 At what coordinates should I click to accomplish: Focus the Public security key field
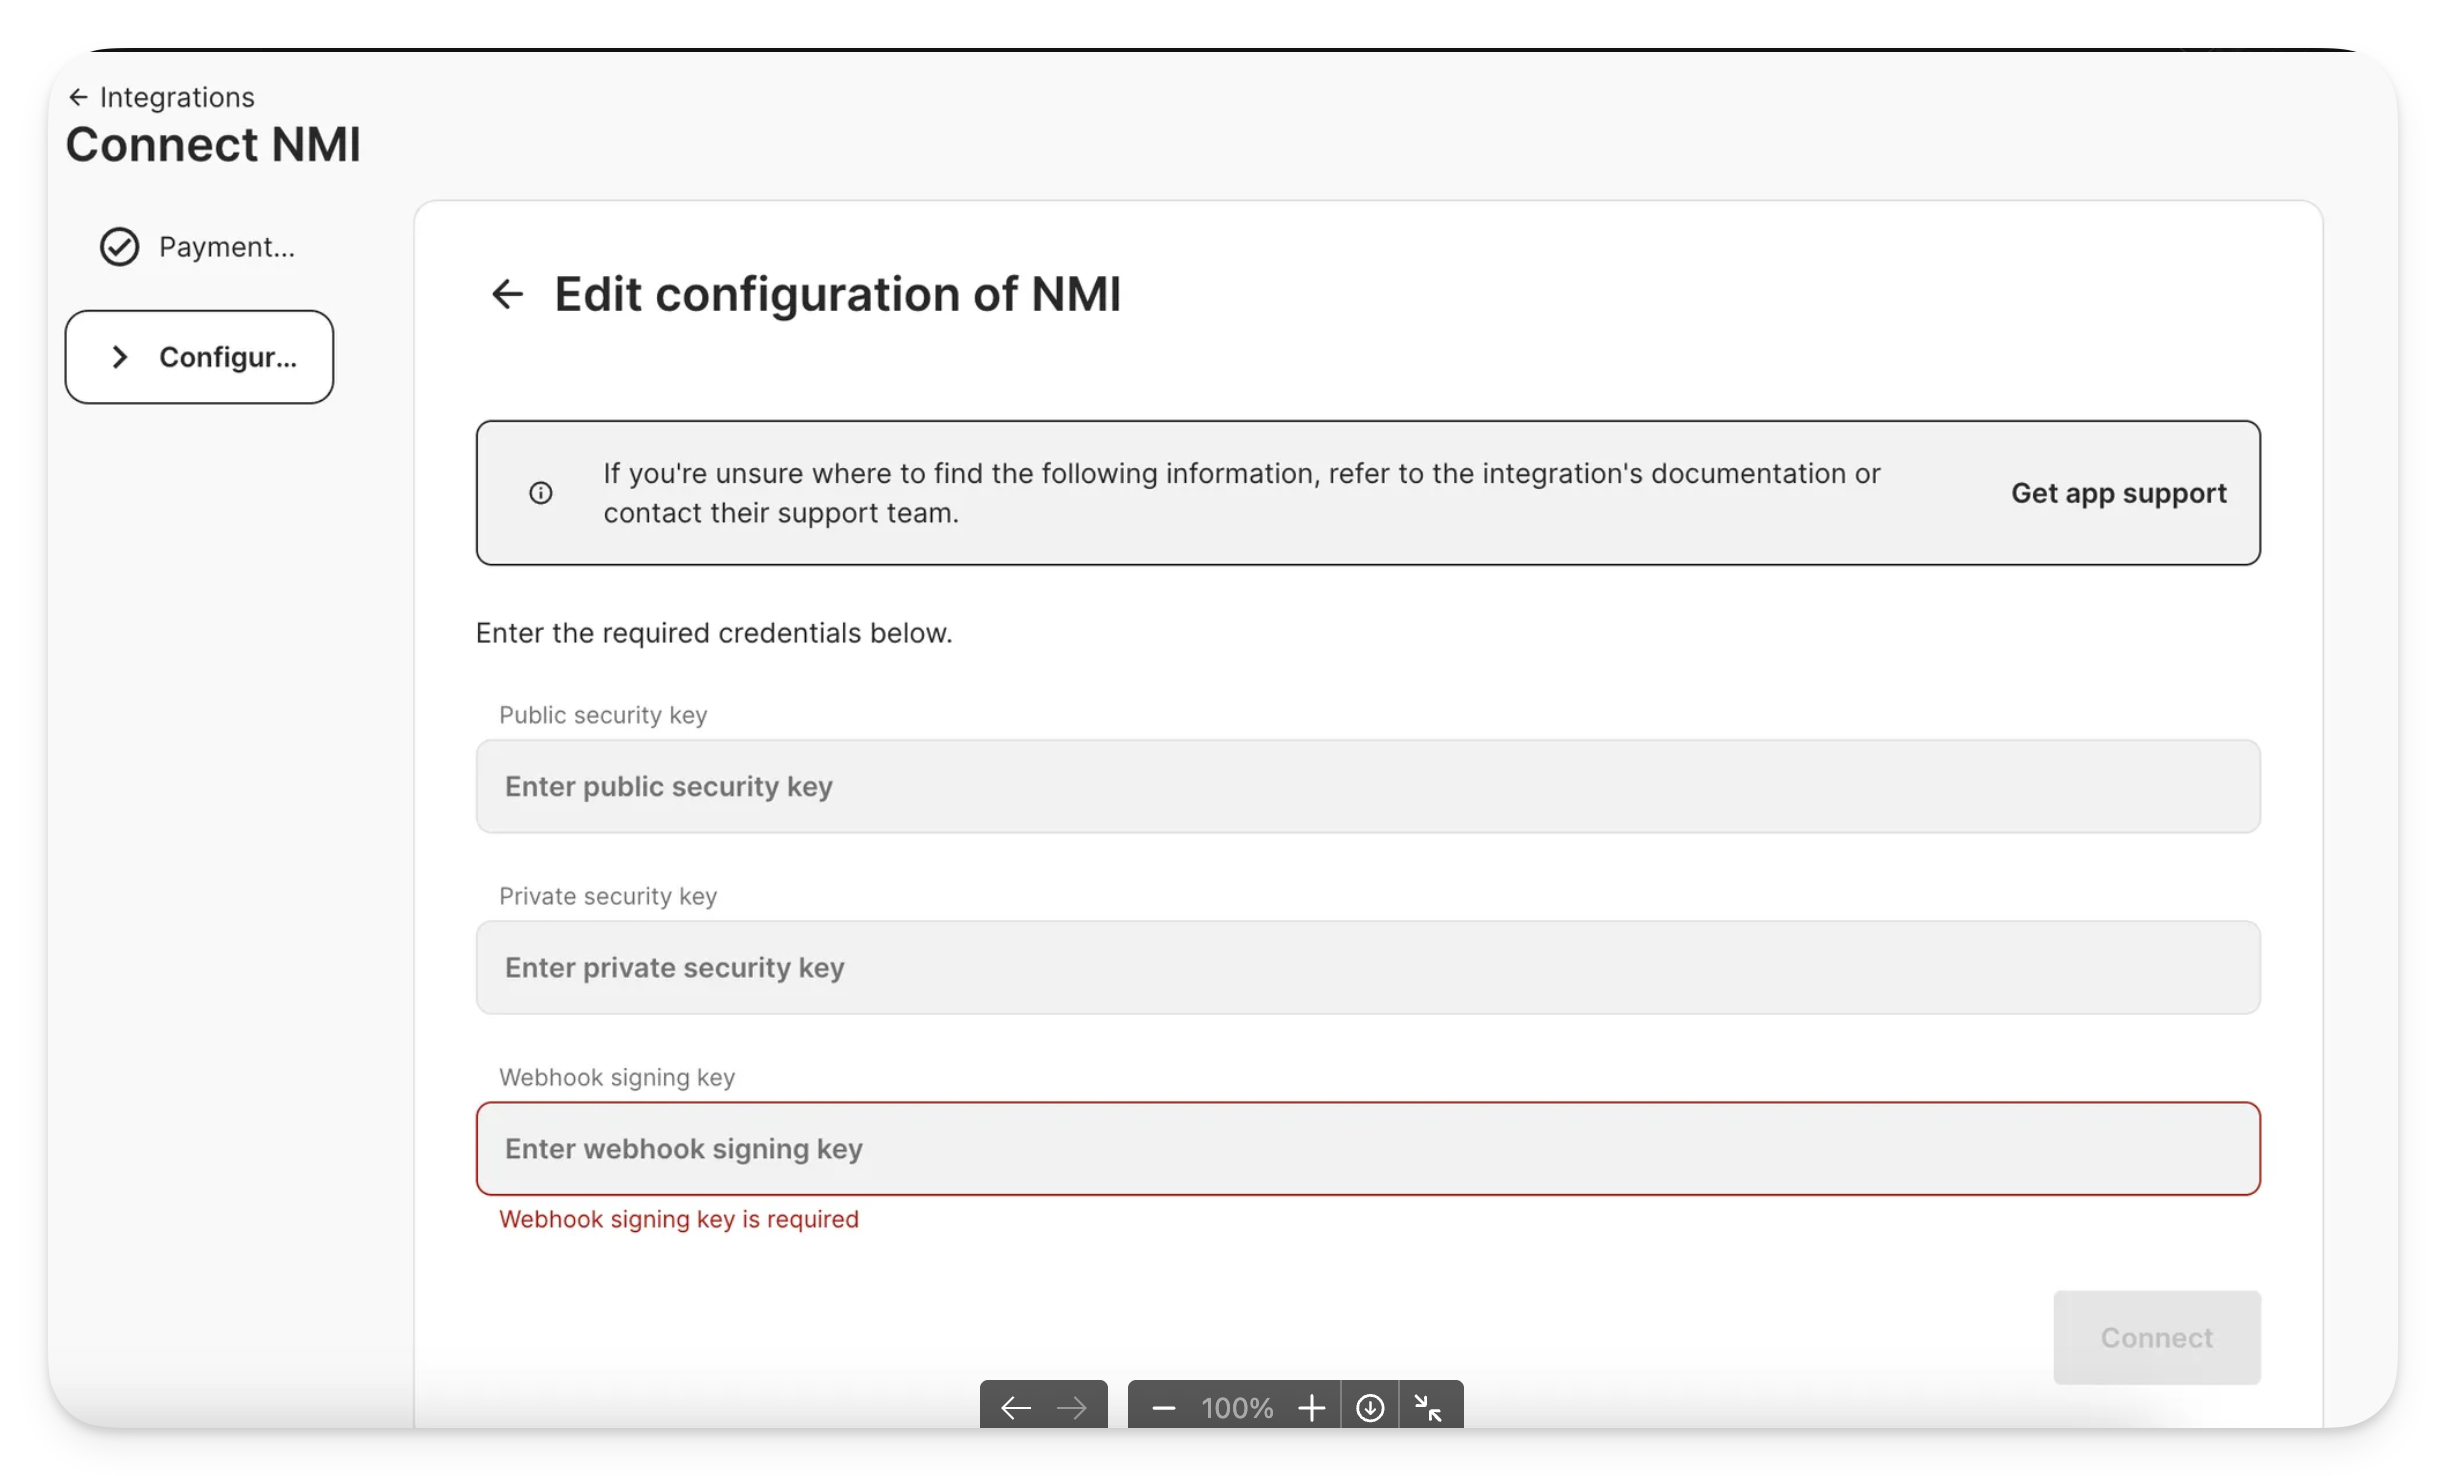coord(1368,786)
